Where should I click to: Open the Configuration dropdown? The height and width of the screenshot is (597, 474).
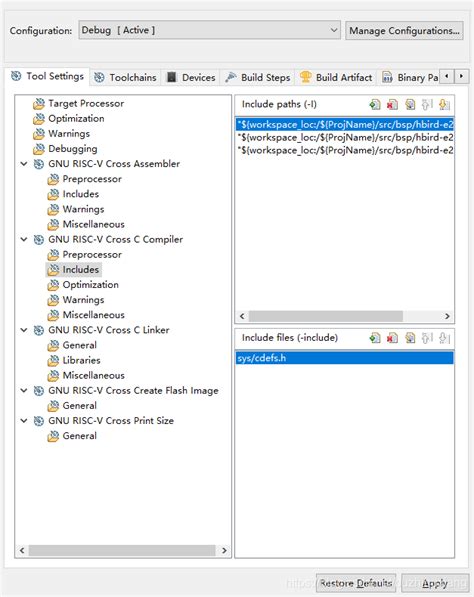[209, 30]
